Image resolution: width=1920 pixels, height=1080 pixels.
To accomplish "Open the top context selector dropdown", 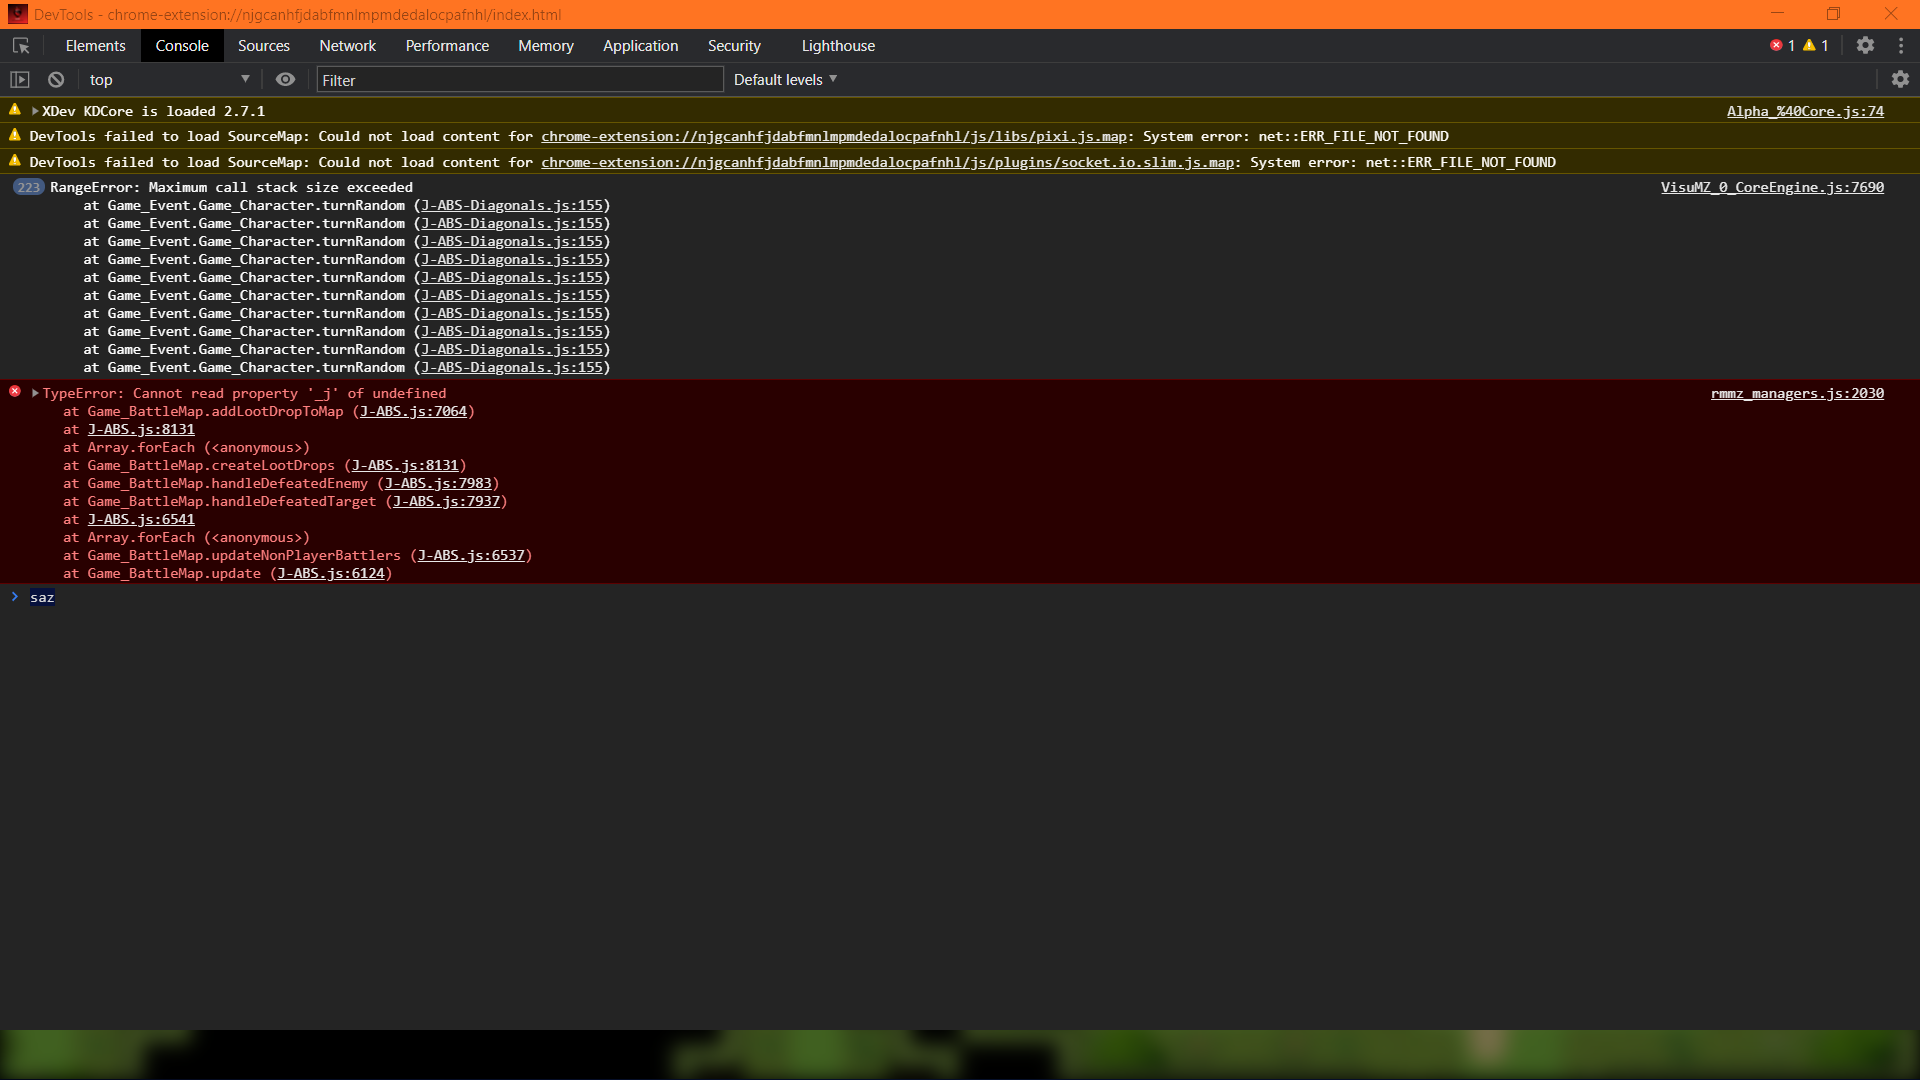I will point(169,80).
